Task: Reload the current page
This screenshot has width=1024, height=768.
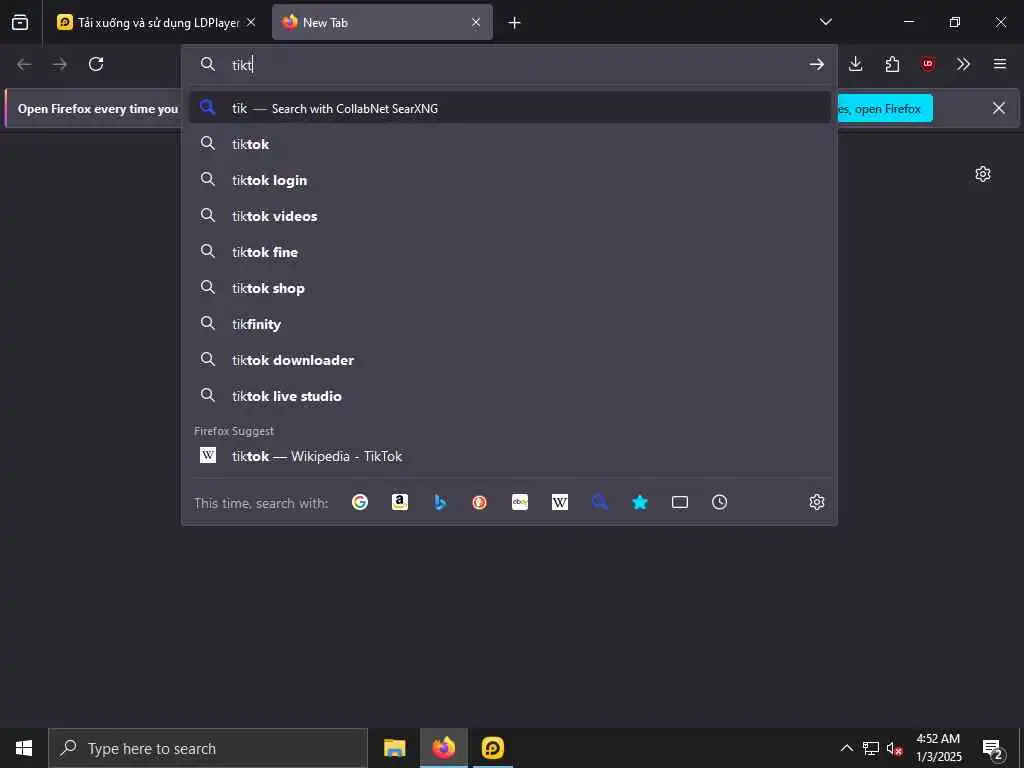Action: (96, 64)
